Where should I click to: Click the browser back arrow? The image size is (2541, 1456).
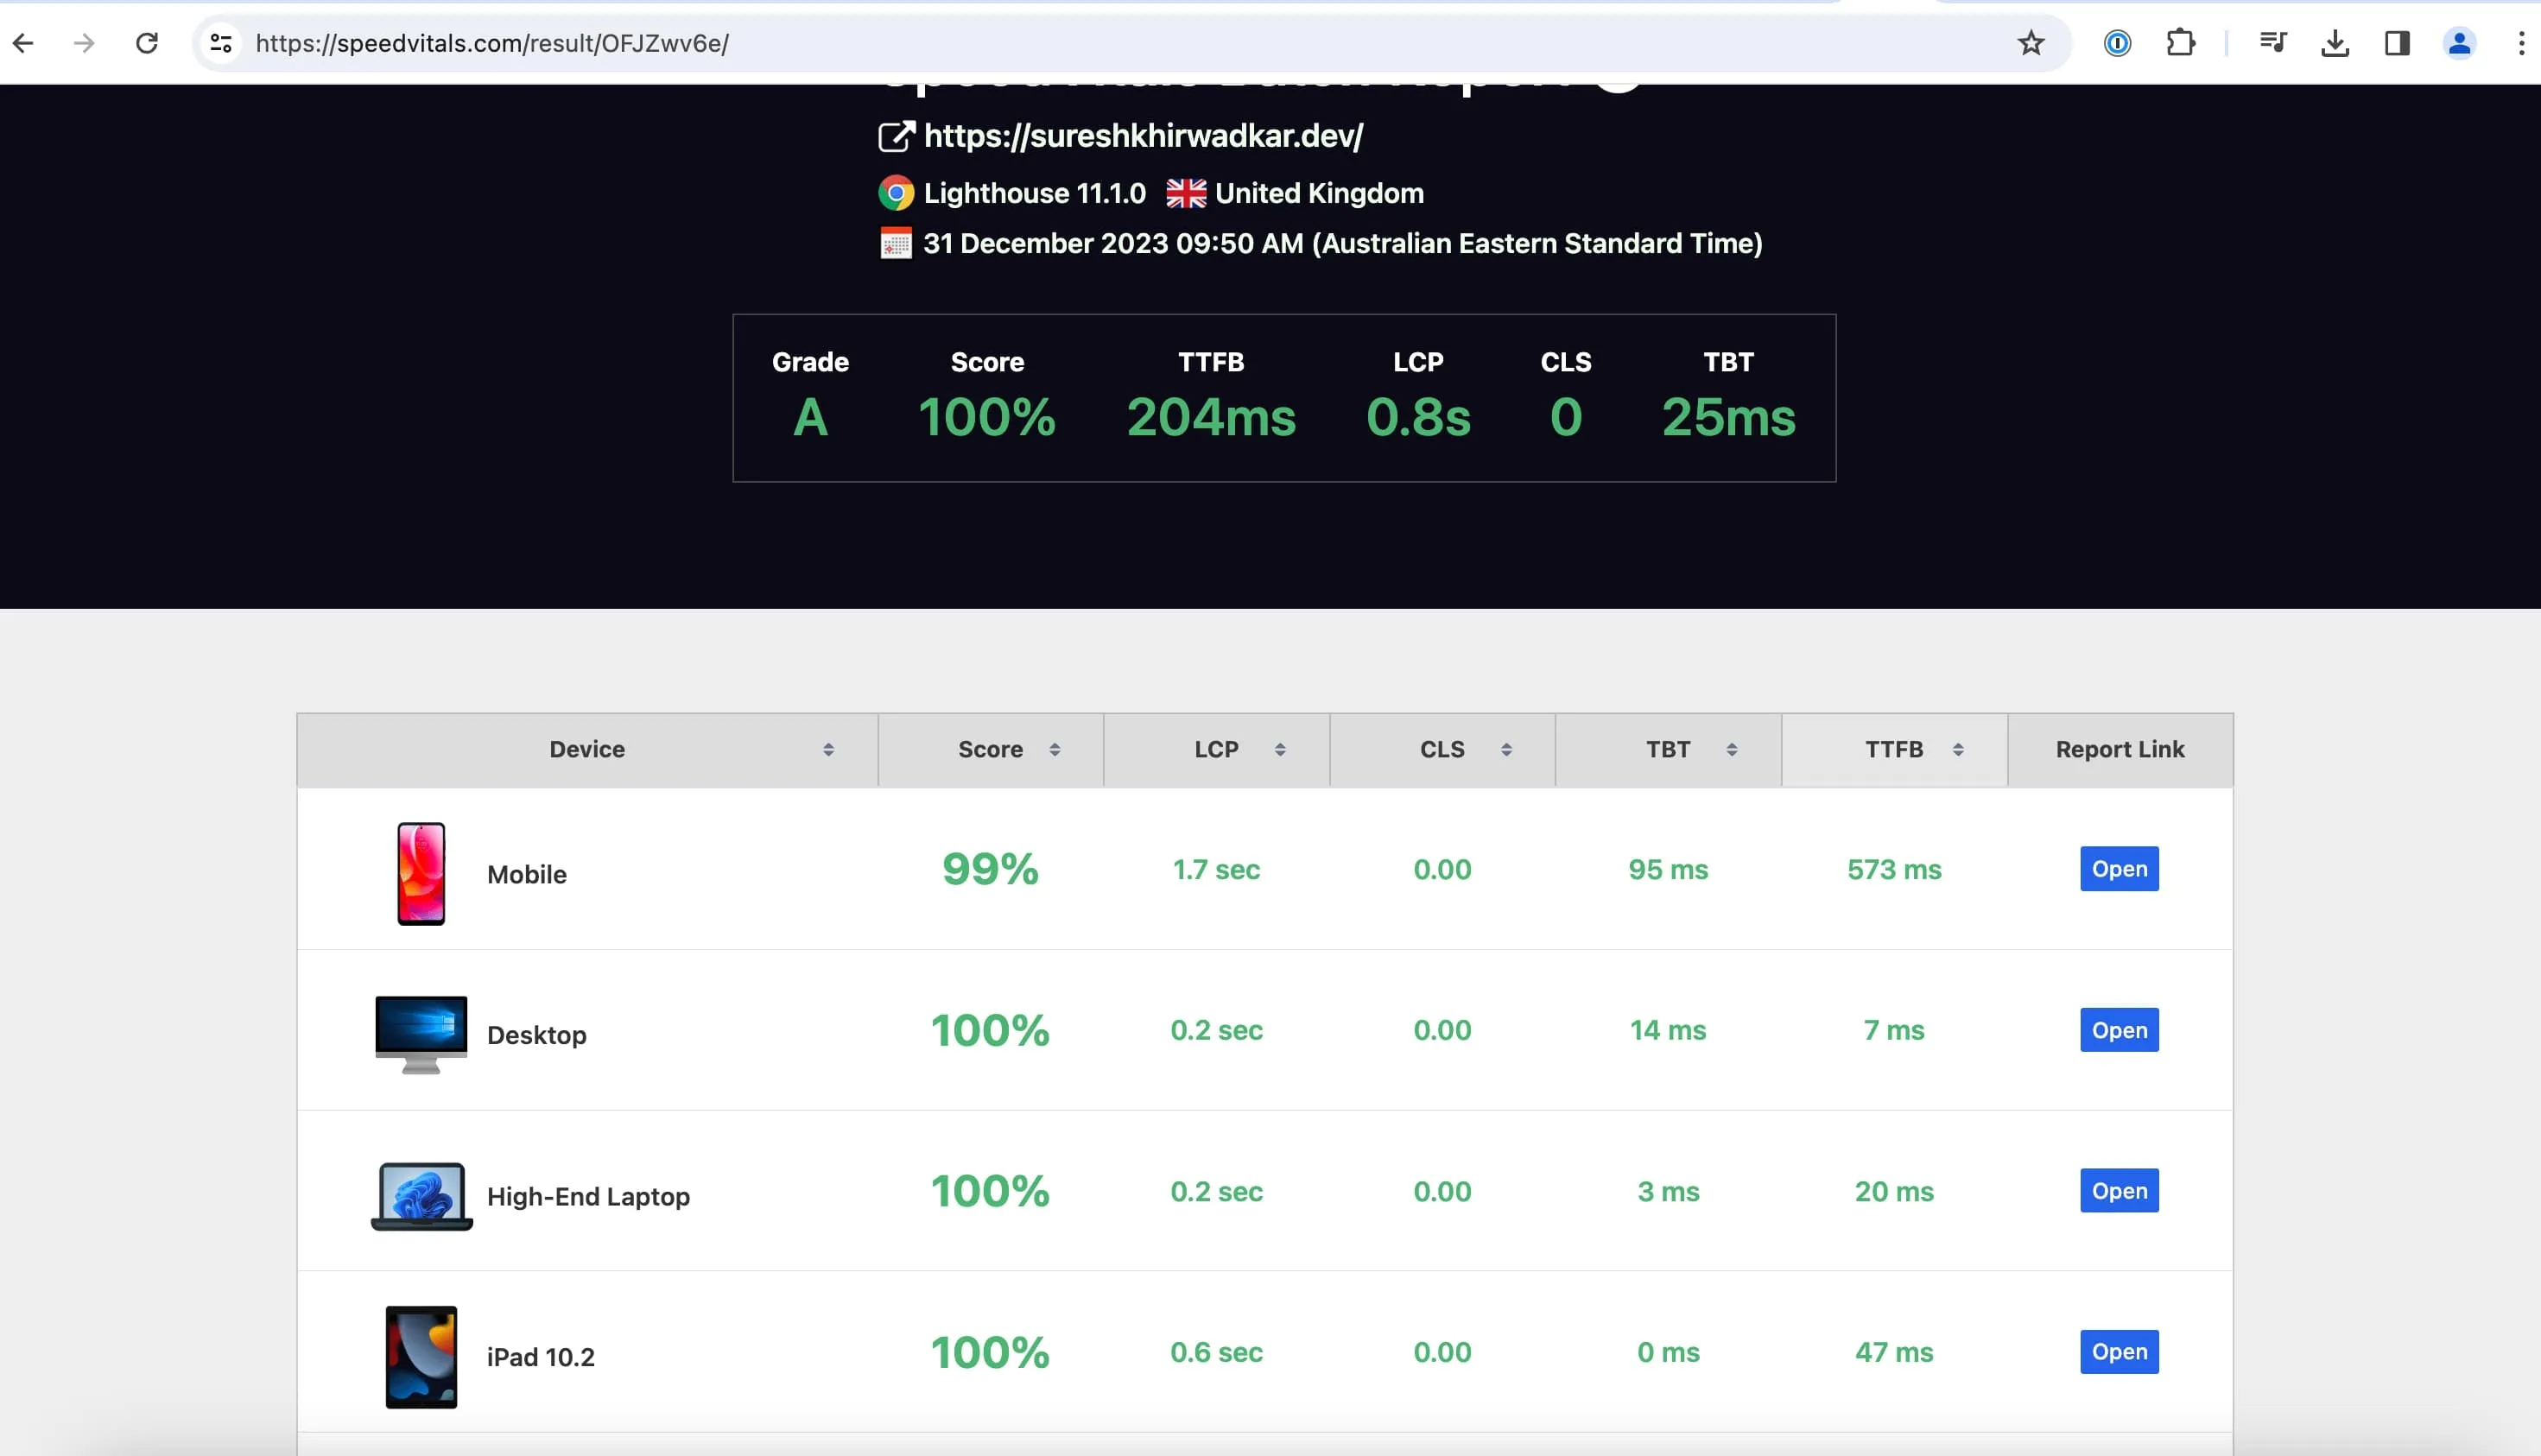[x=24, y=43]
